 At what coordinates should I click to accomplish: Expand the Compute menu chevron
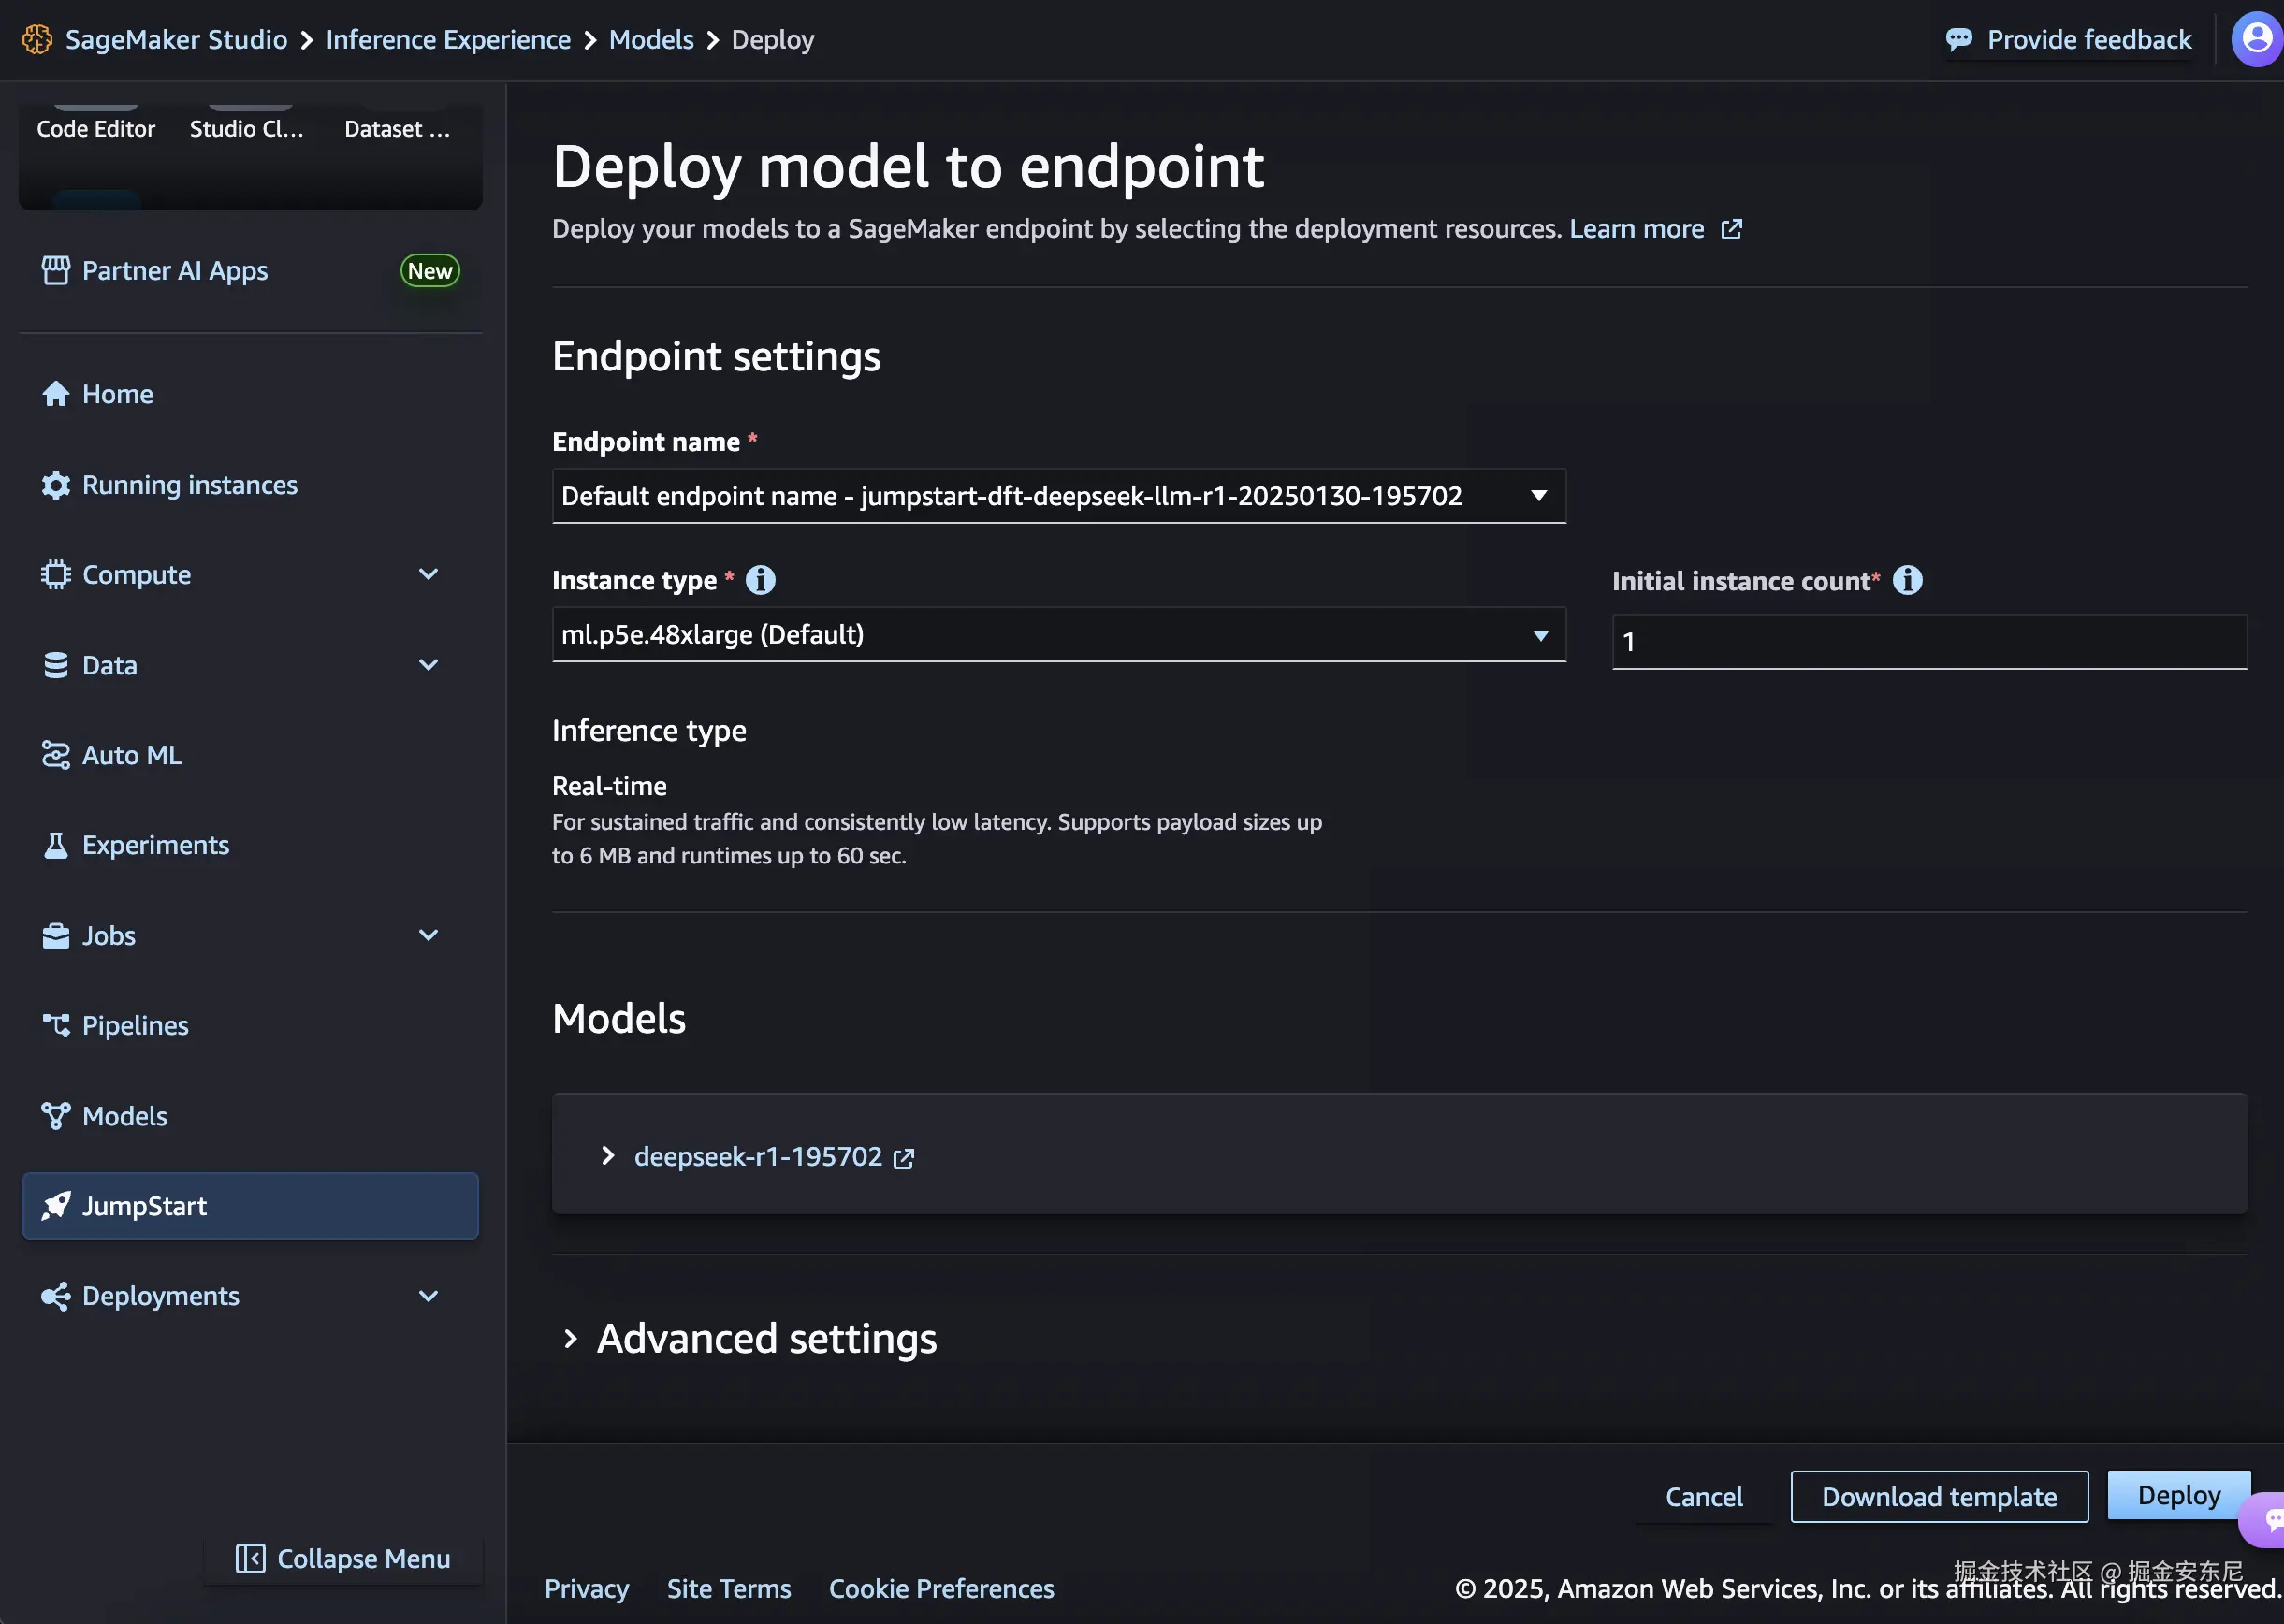pos(428,574)
